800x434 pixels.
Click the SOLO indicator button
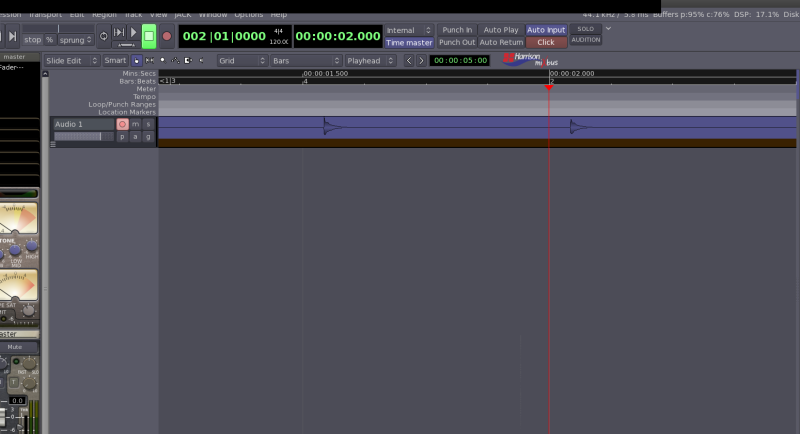coord(586,29)
